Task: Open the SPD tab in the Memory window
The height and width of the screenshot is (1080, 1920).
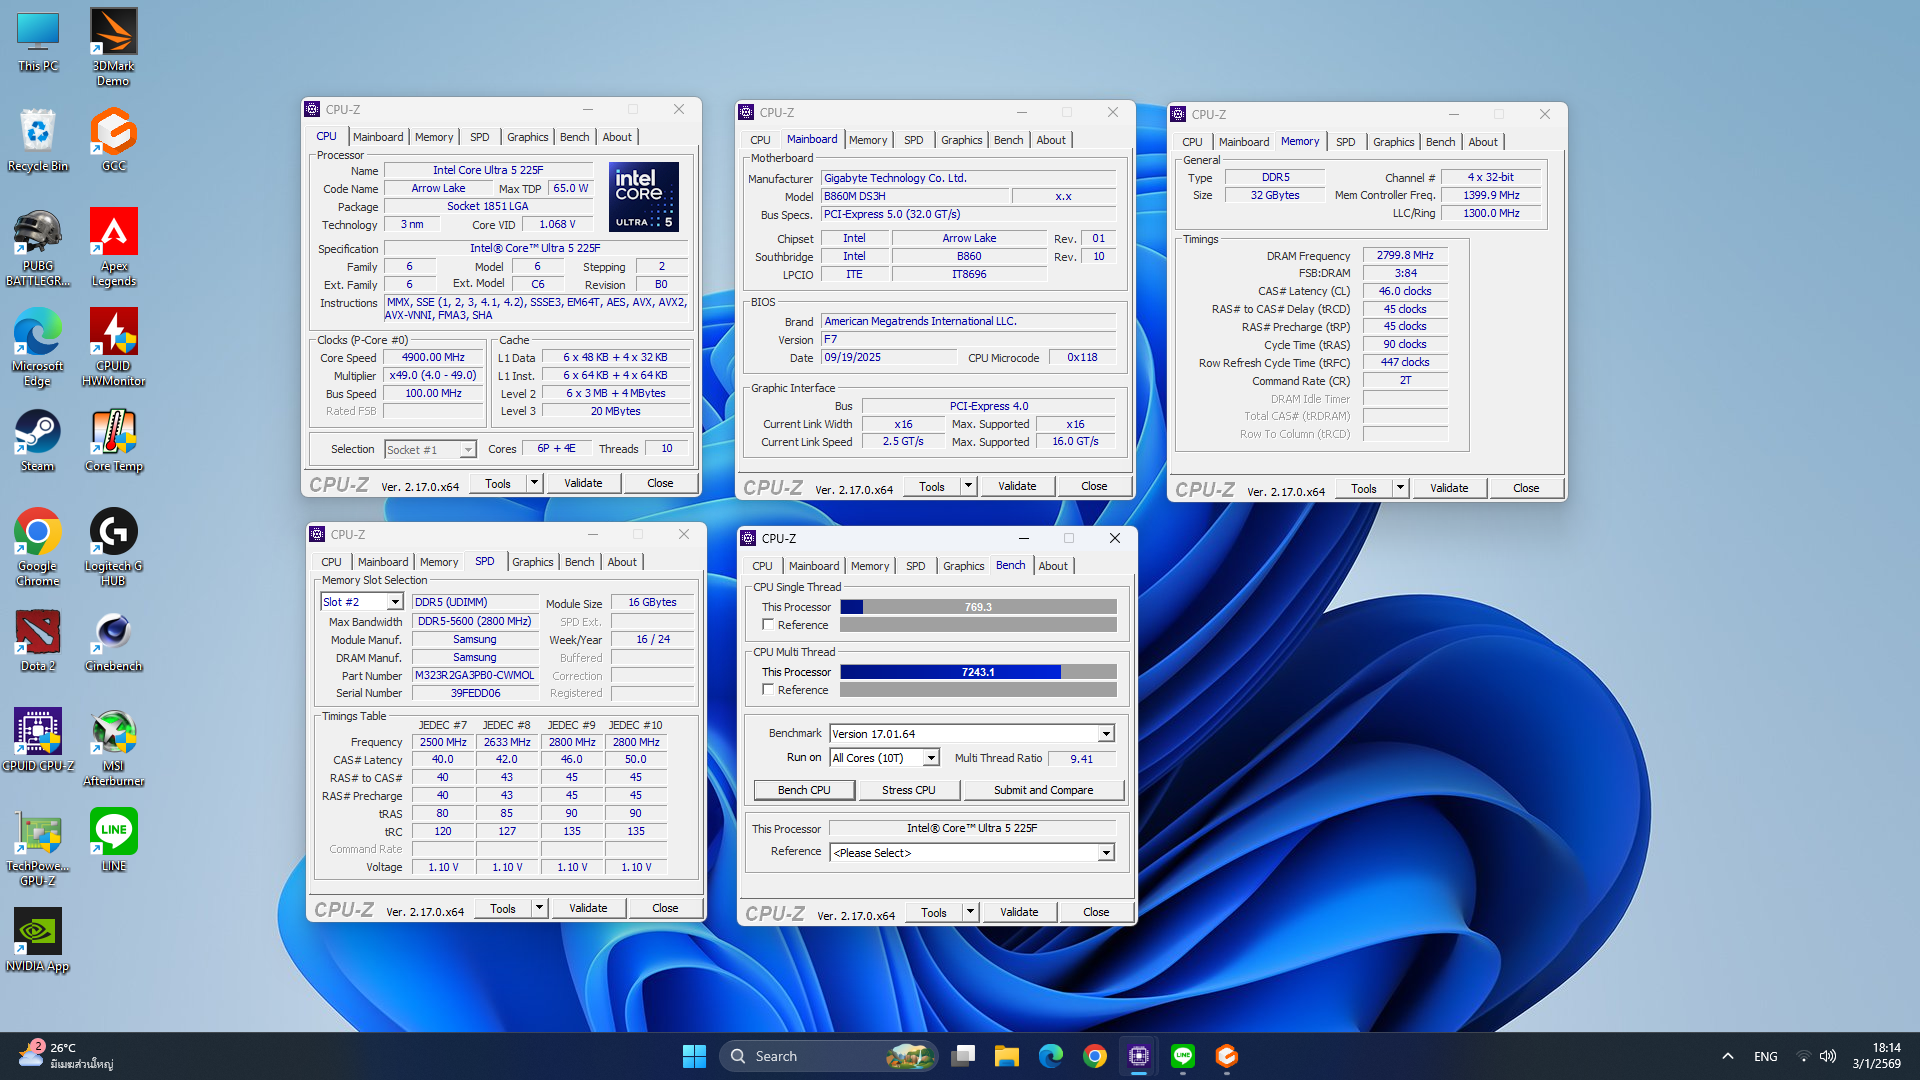Action: click(x=1345, y=142)
